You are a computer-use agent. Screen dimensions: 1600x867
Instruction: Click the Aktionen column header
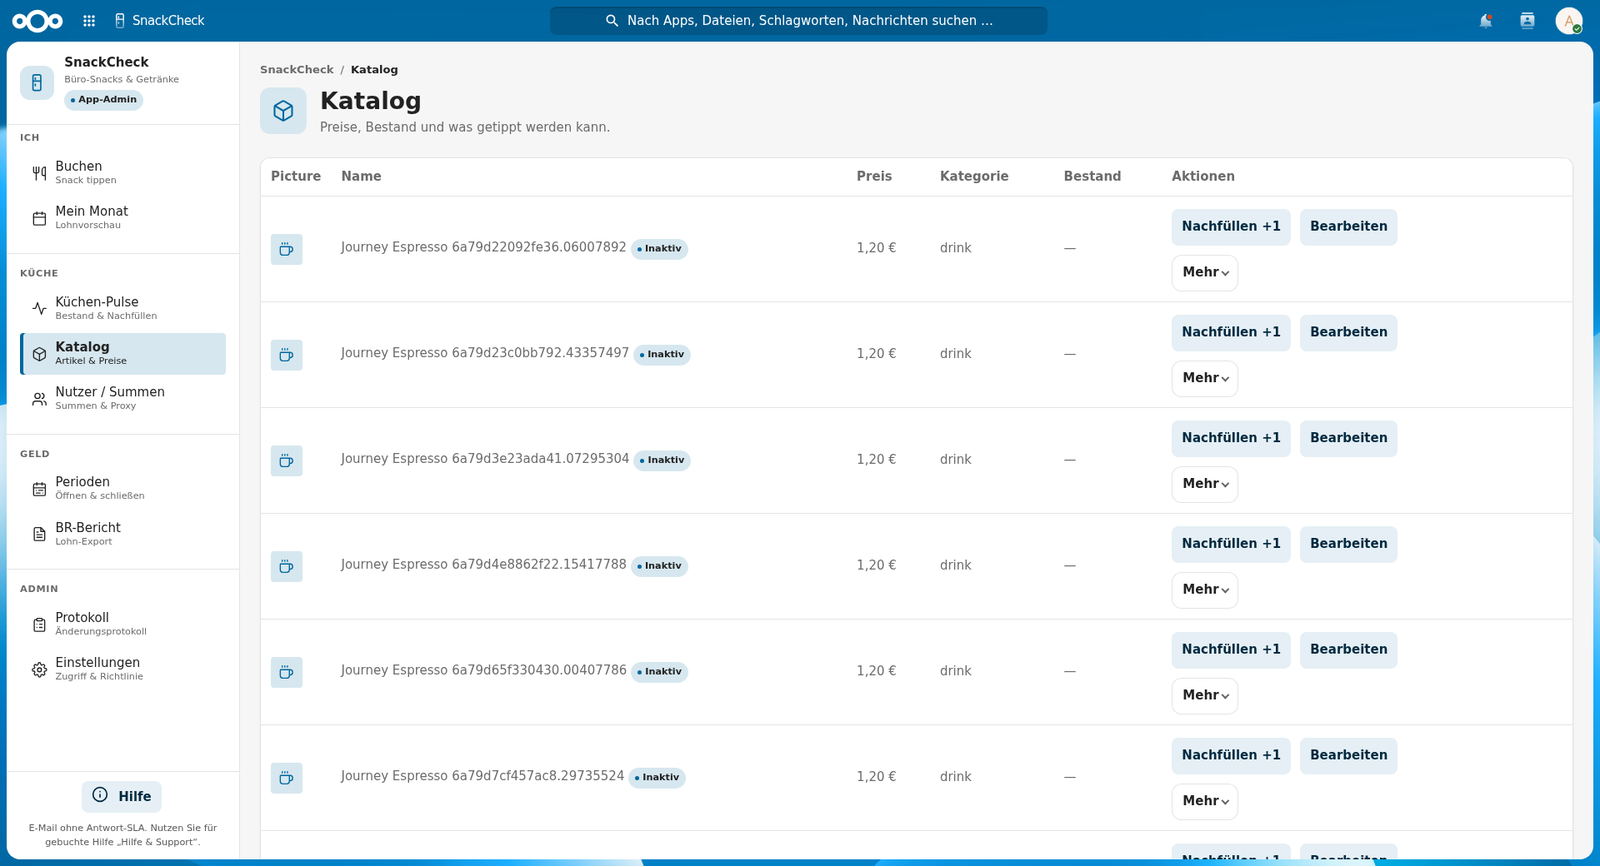click(1203, 177)
